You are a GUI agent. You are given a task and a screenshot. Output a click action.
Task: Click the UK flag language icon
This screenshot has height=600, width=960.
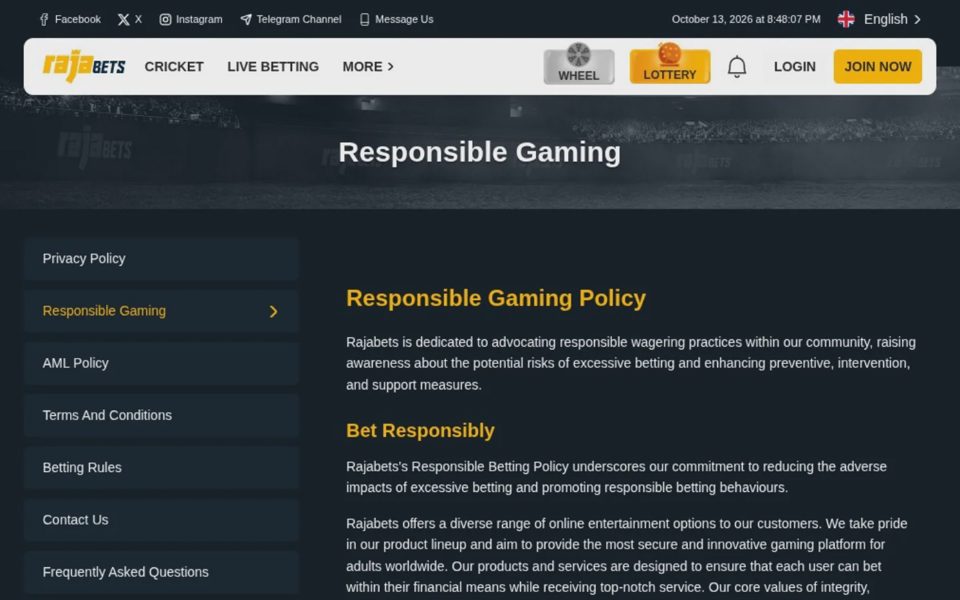pos(846,20)
